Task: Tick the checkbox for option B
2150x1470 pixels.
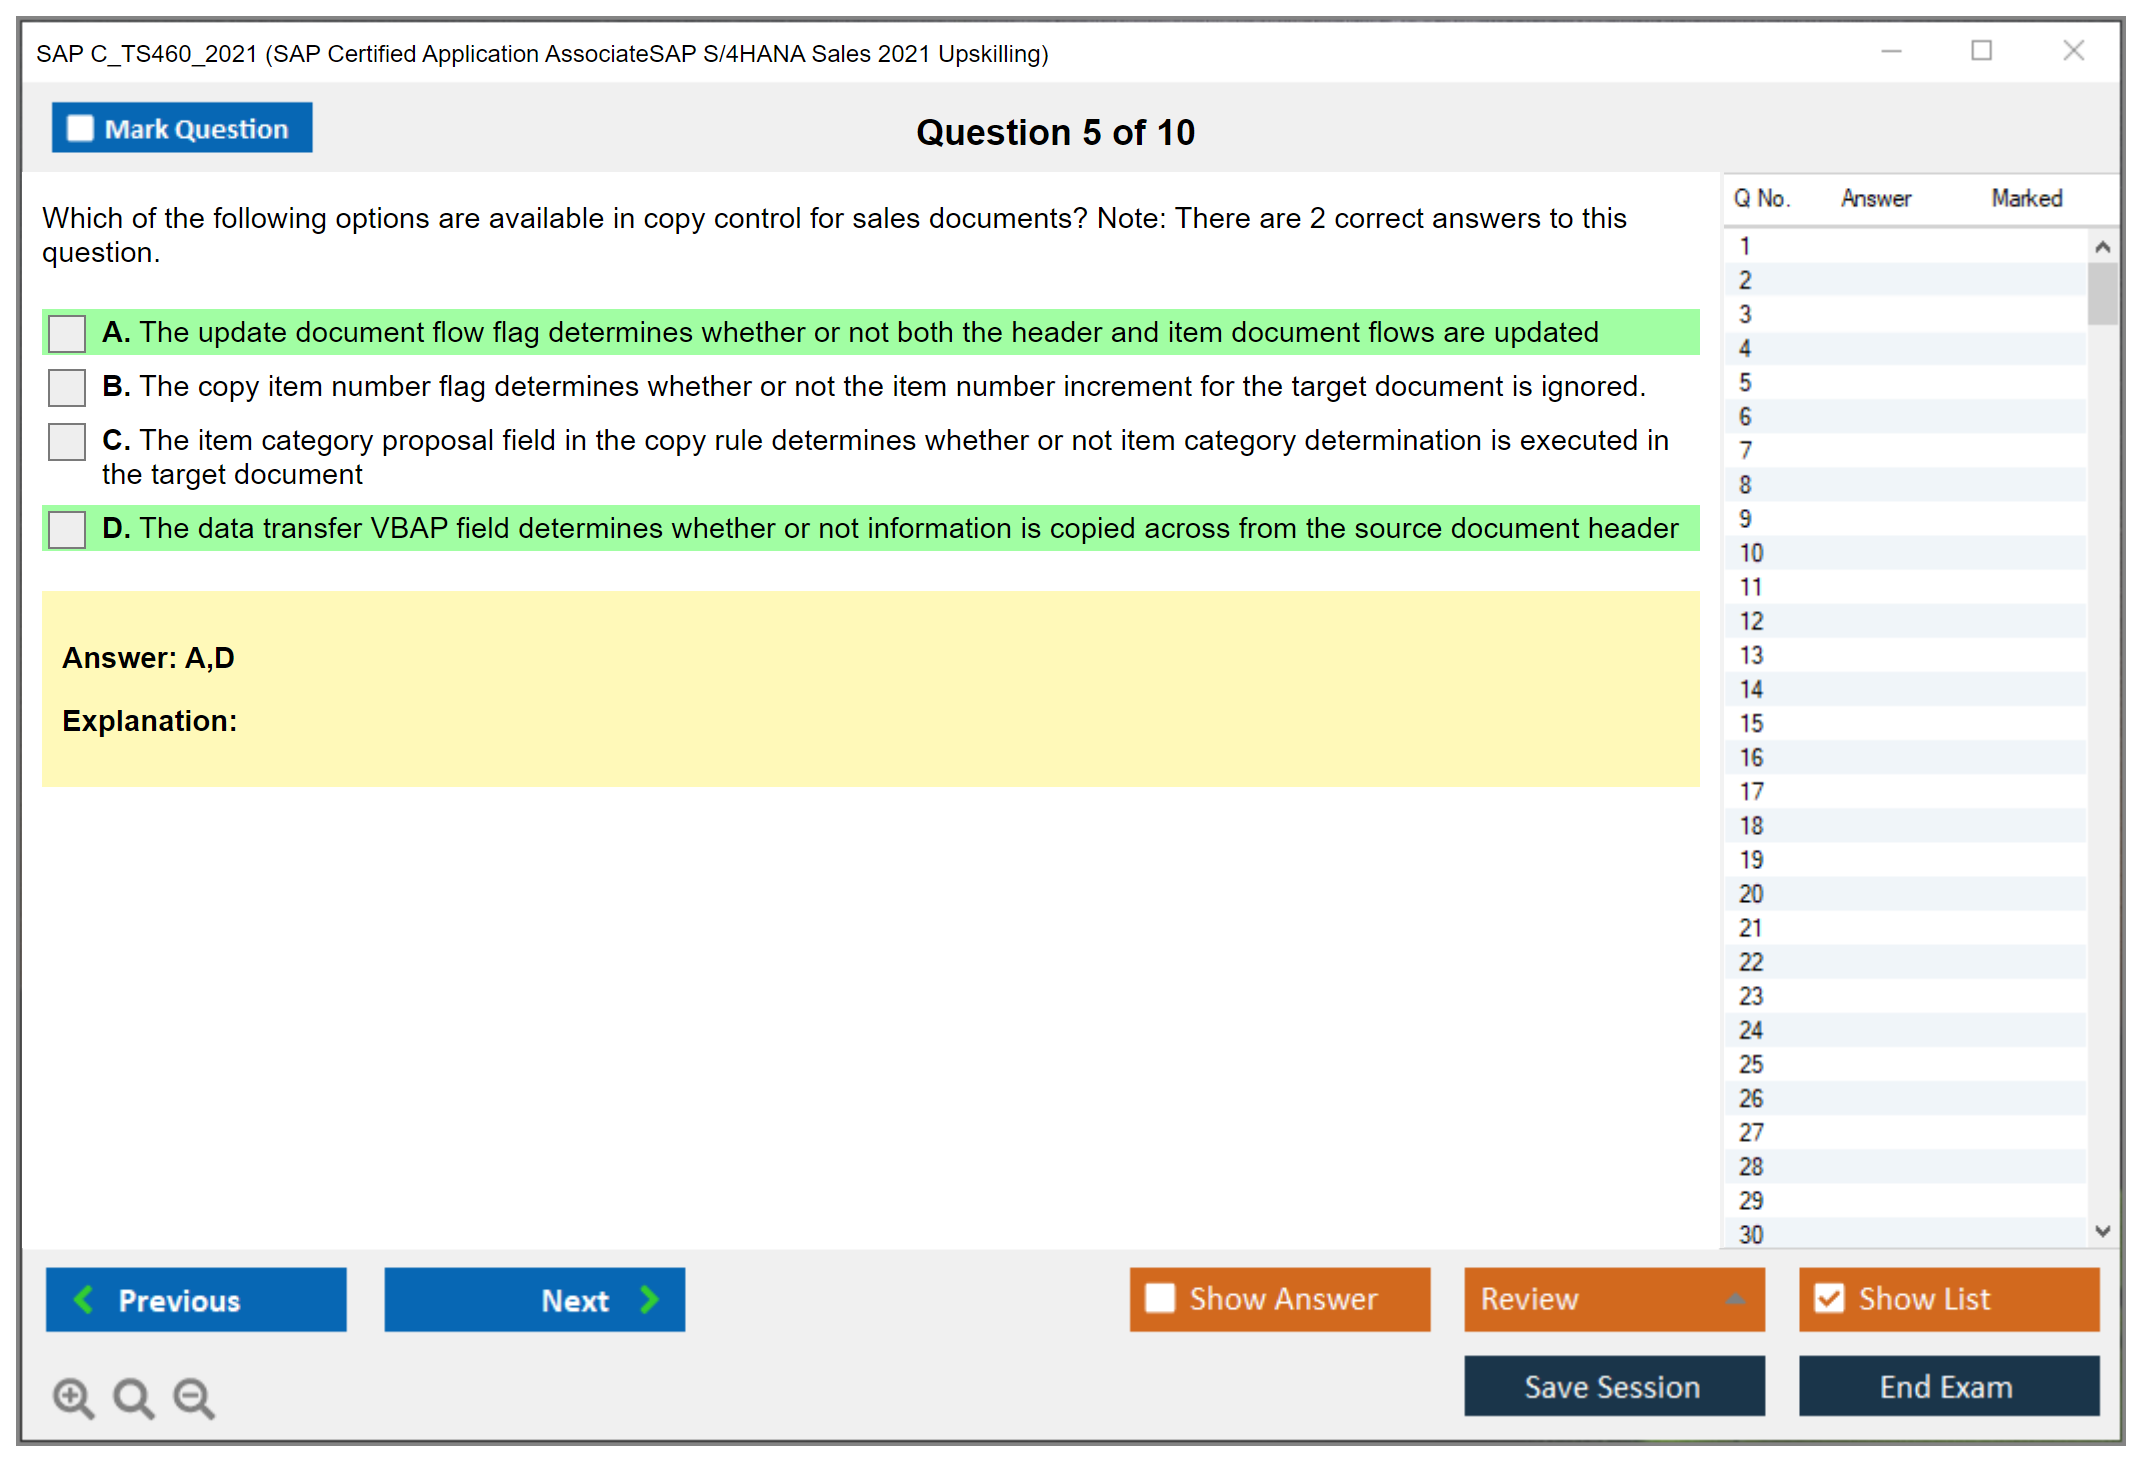Action: coord(67,387)
